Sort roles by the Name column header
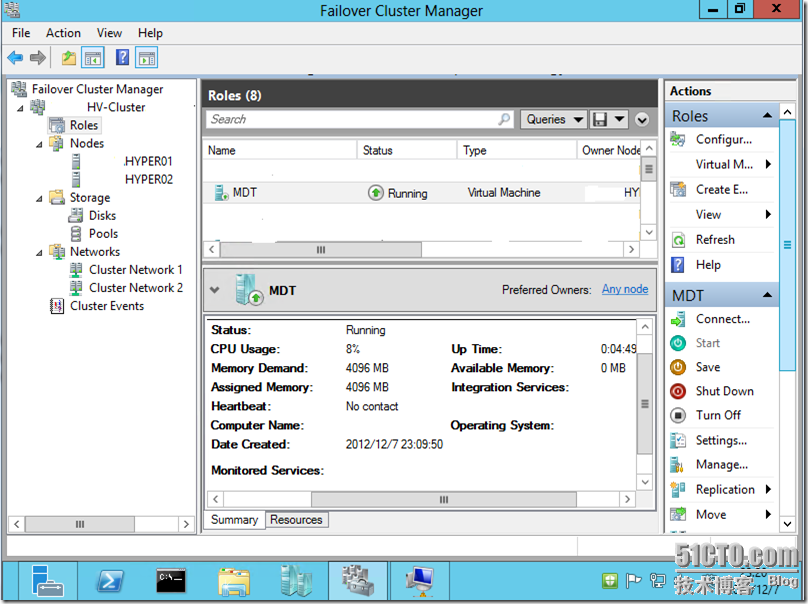Viewport: 808px width, 604px height. coord(280,150)
